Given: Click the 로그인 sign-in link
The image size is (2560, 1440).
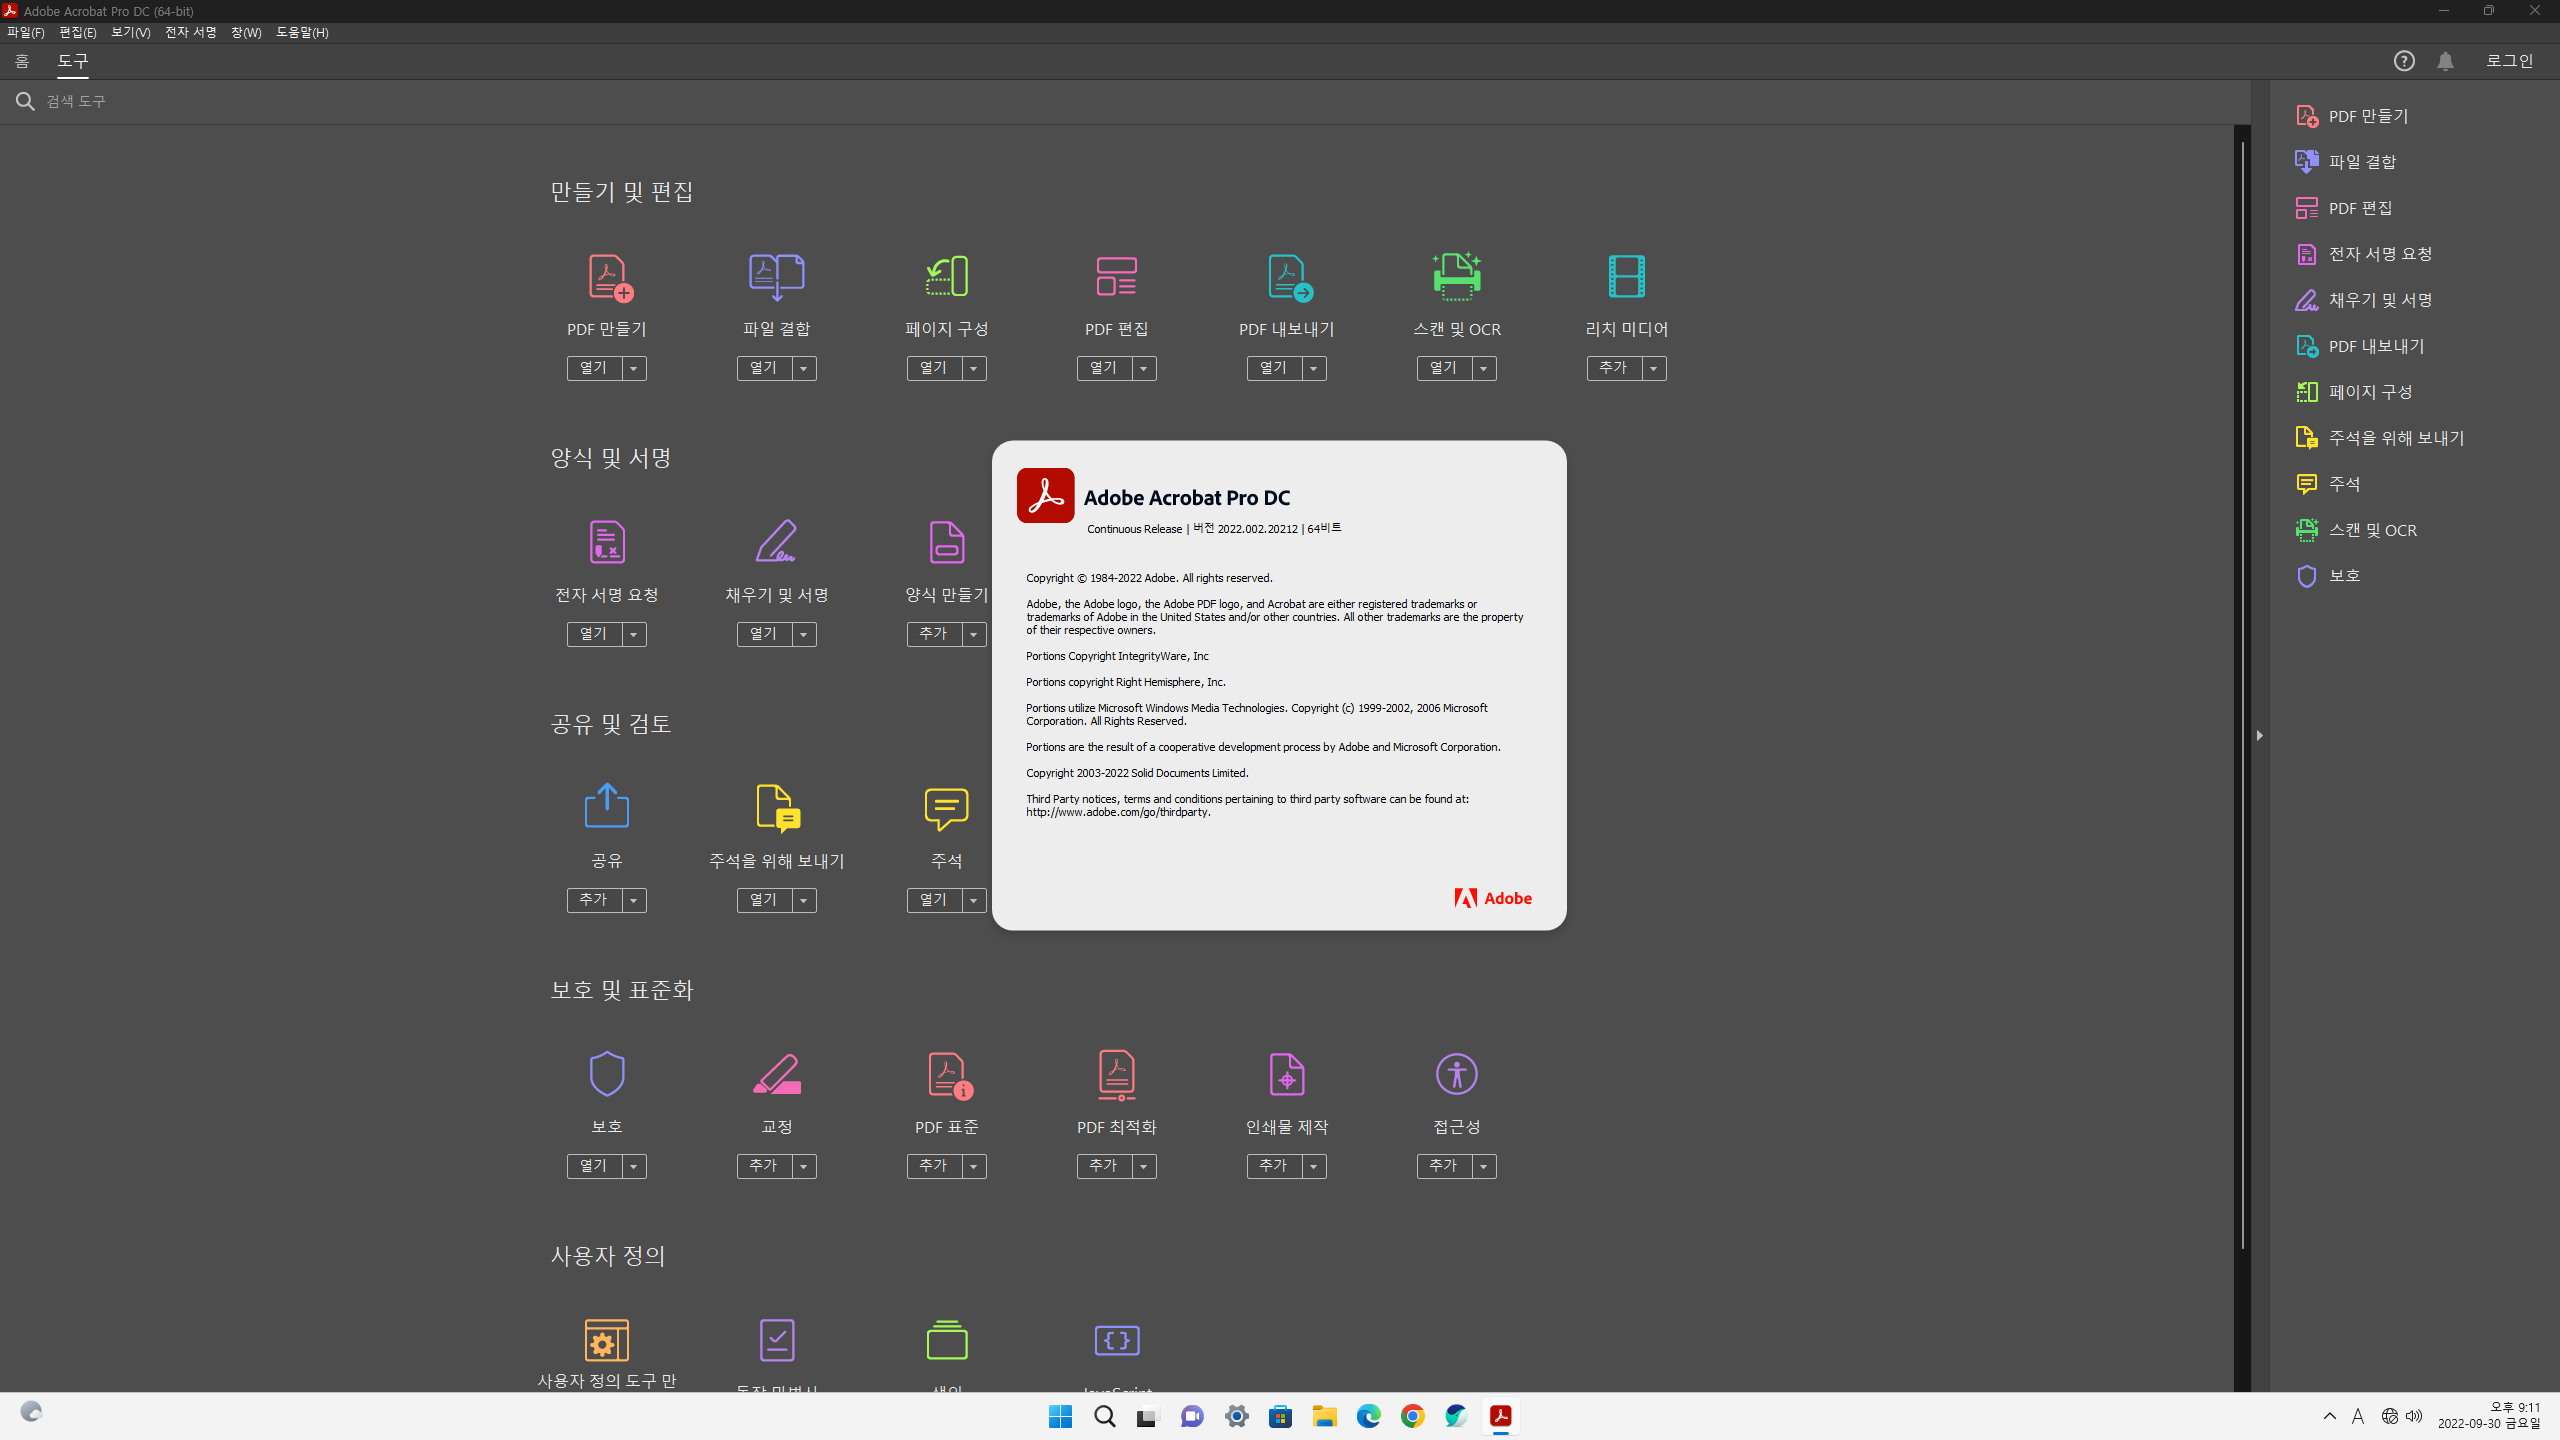Looking at the screenshot, I should coord(2509,61).
